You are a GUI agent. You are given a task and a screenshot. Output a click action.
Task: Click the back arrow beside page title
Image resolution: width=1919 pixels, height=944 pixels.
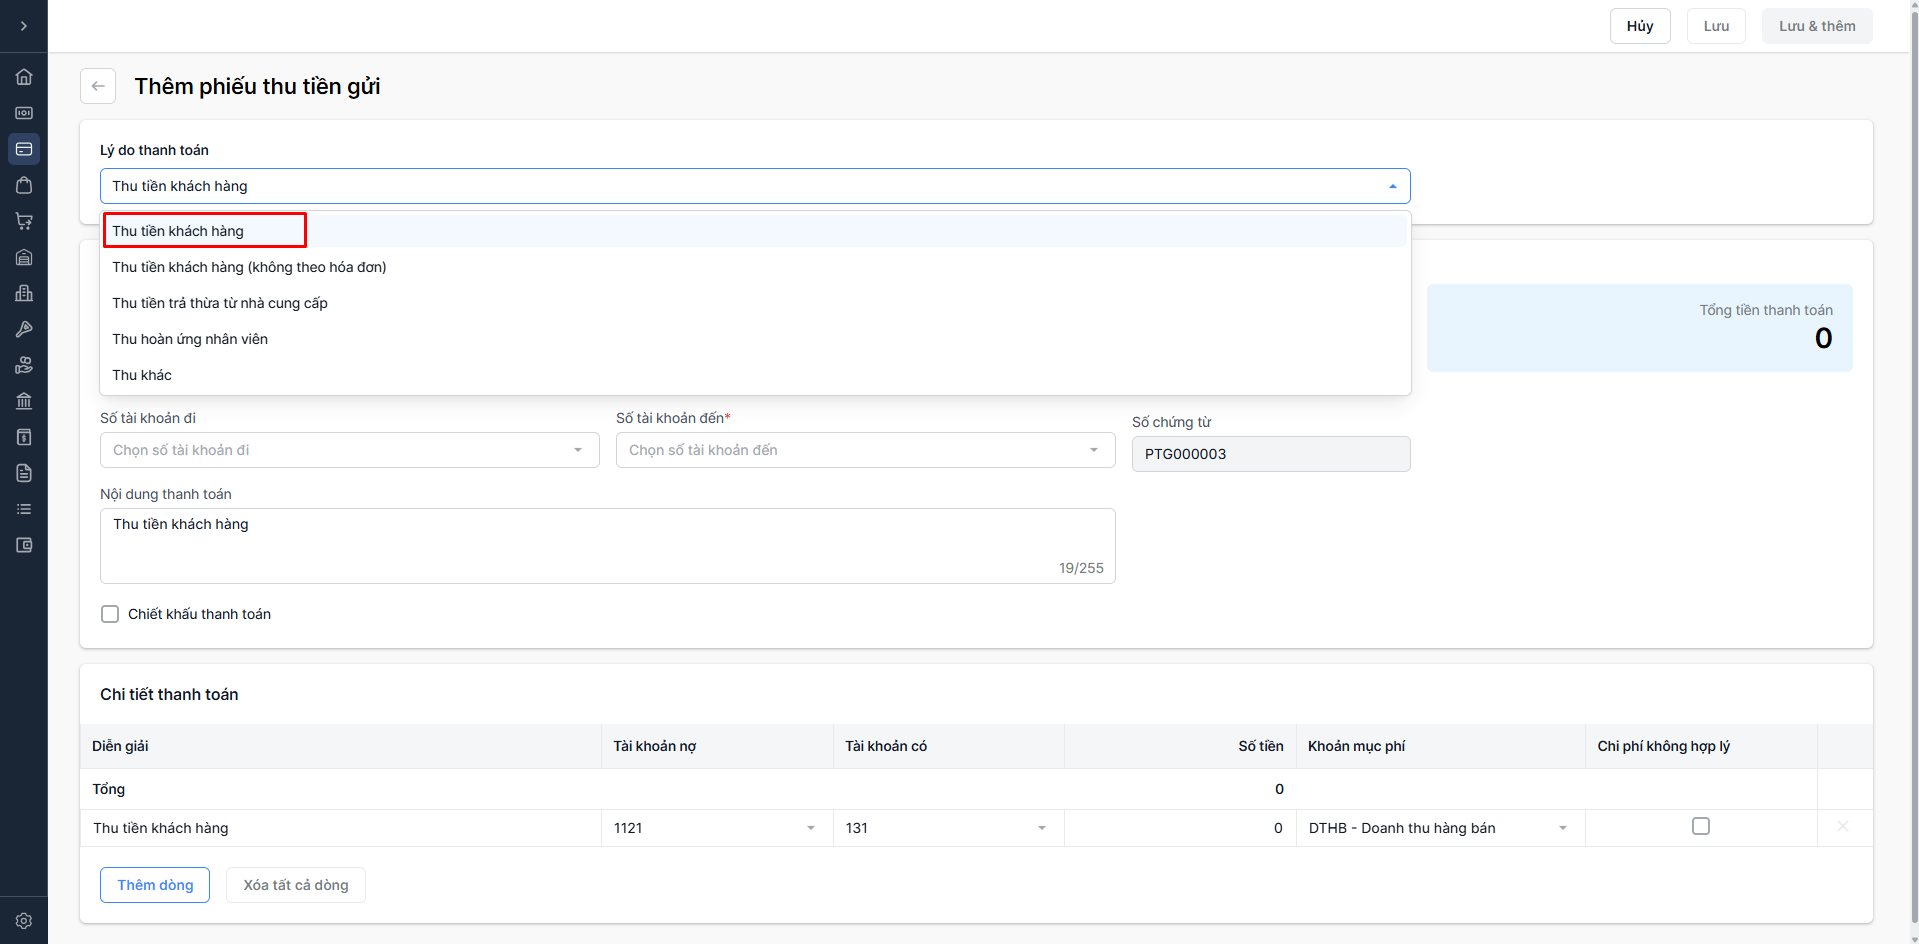point(98,86)
